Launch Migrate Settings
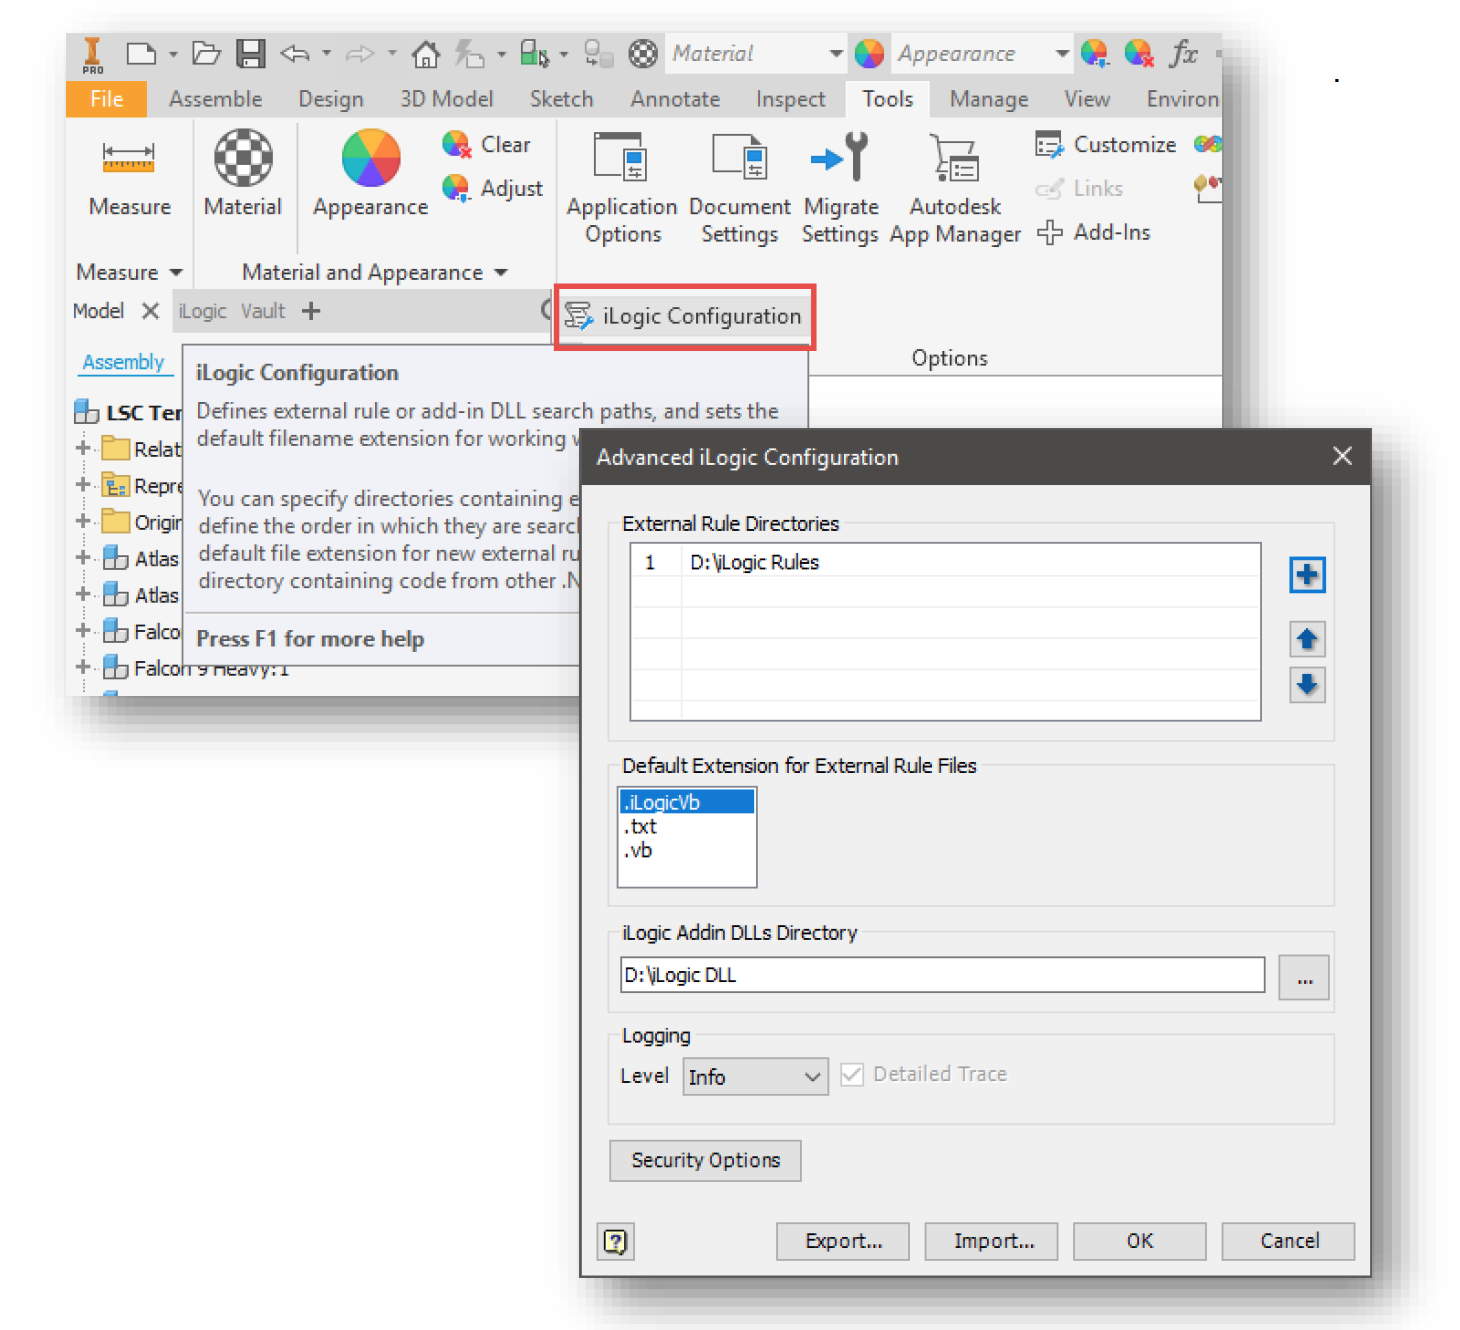Image resolution: width=1460 pixels, height=1330 pixels. tap(840, 188)
